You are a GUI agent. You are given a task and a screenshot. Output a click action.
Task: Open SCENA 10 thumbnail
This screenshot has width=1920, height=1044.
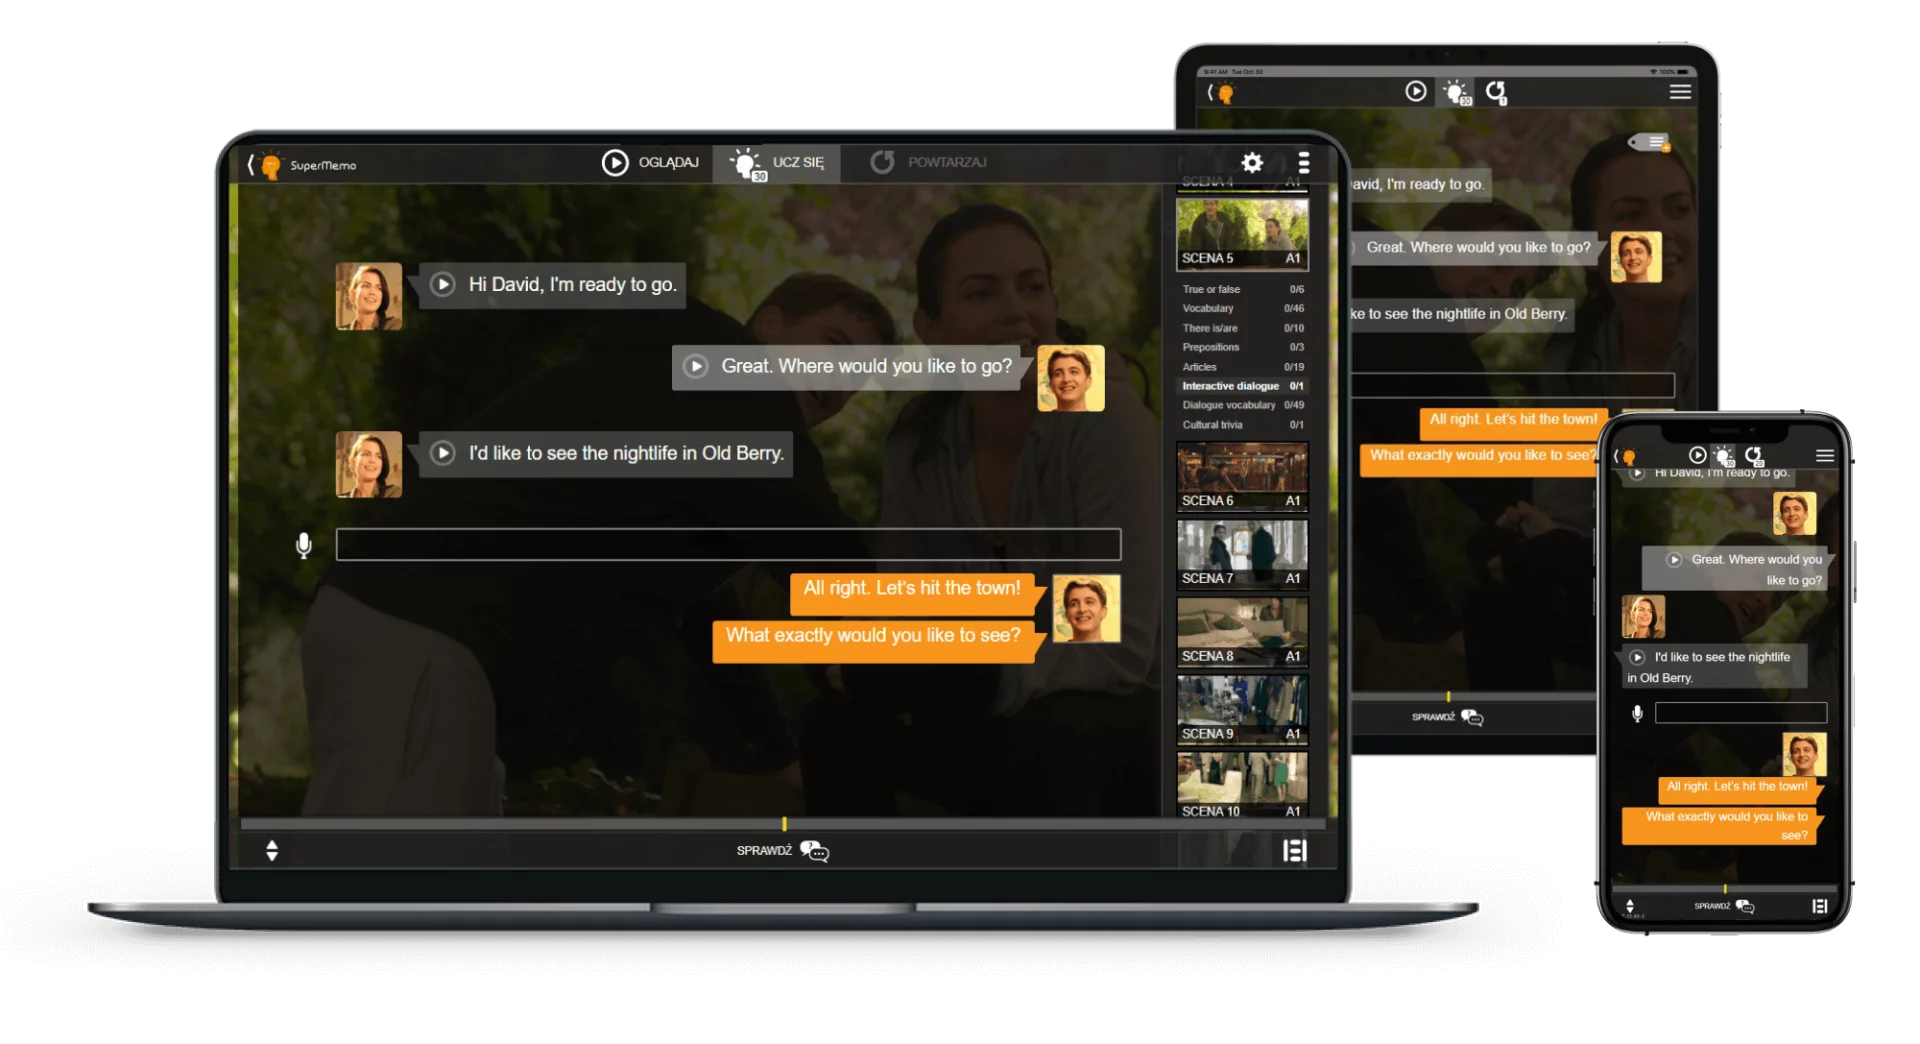click(x=1242, y=786)
